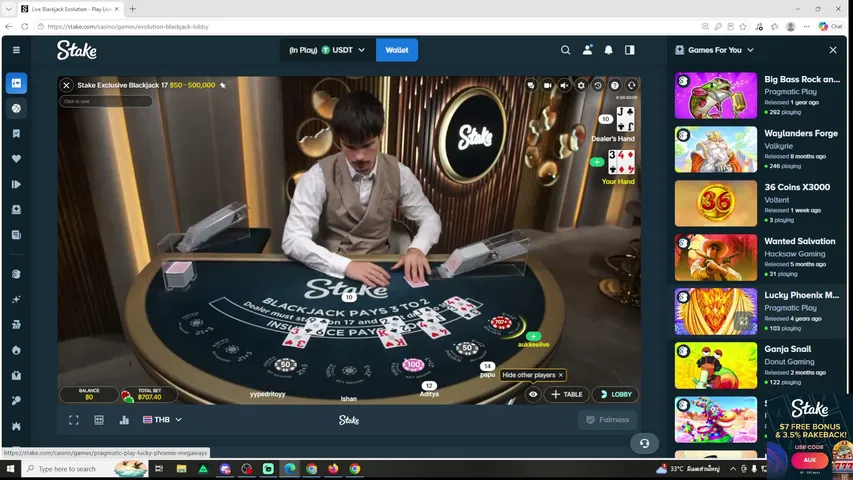853x480 pixels.
Task: Open the Sports basketball icon in the sidebar
Action: (16, 108)
